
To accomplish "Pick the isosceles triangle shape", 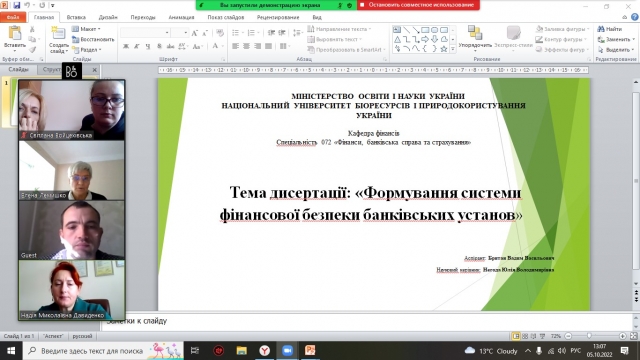I will click(397, 40).
